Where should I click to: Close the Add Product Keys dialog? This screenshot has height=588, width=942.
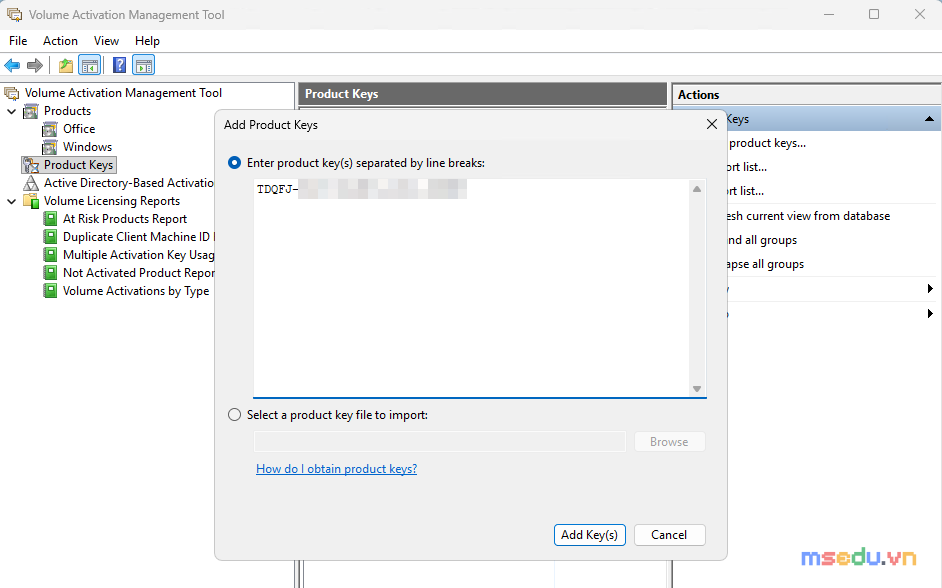tap(712, 124)
